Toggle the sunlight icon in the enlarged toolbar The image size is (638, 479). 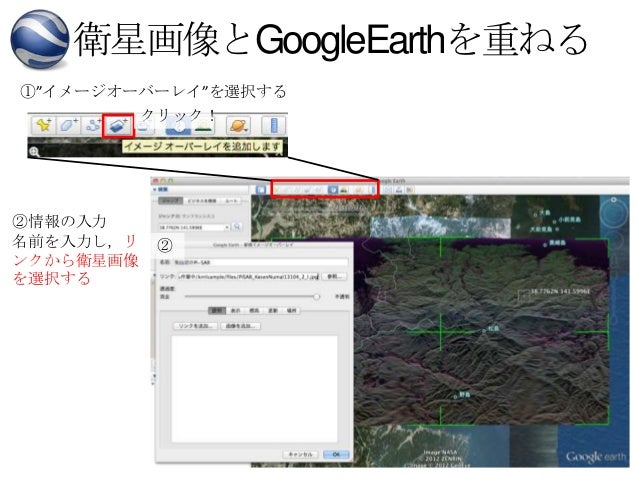click(203, 126)
